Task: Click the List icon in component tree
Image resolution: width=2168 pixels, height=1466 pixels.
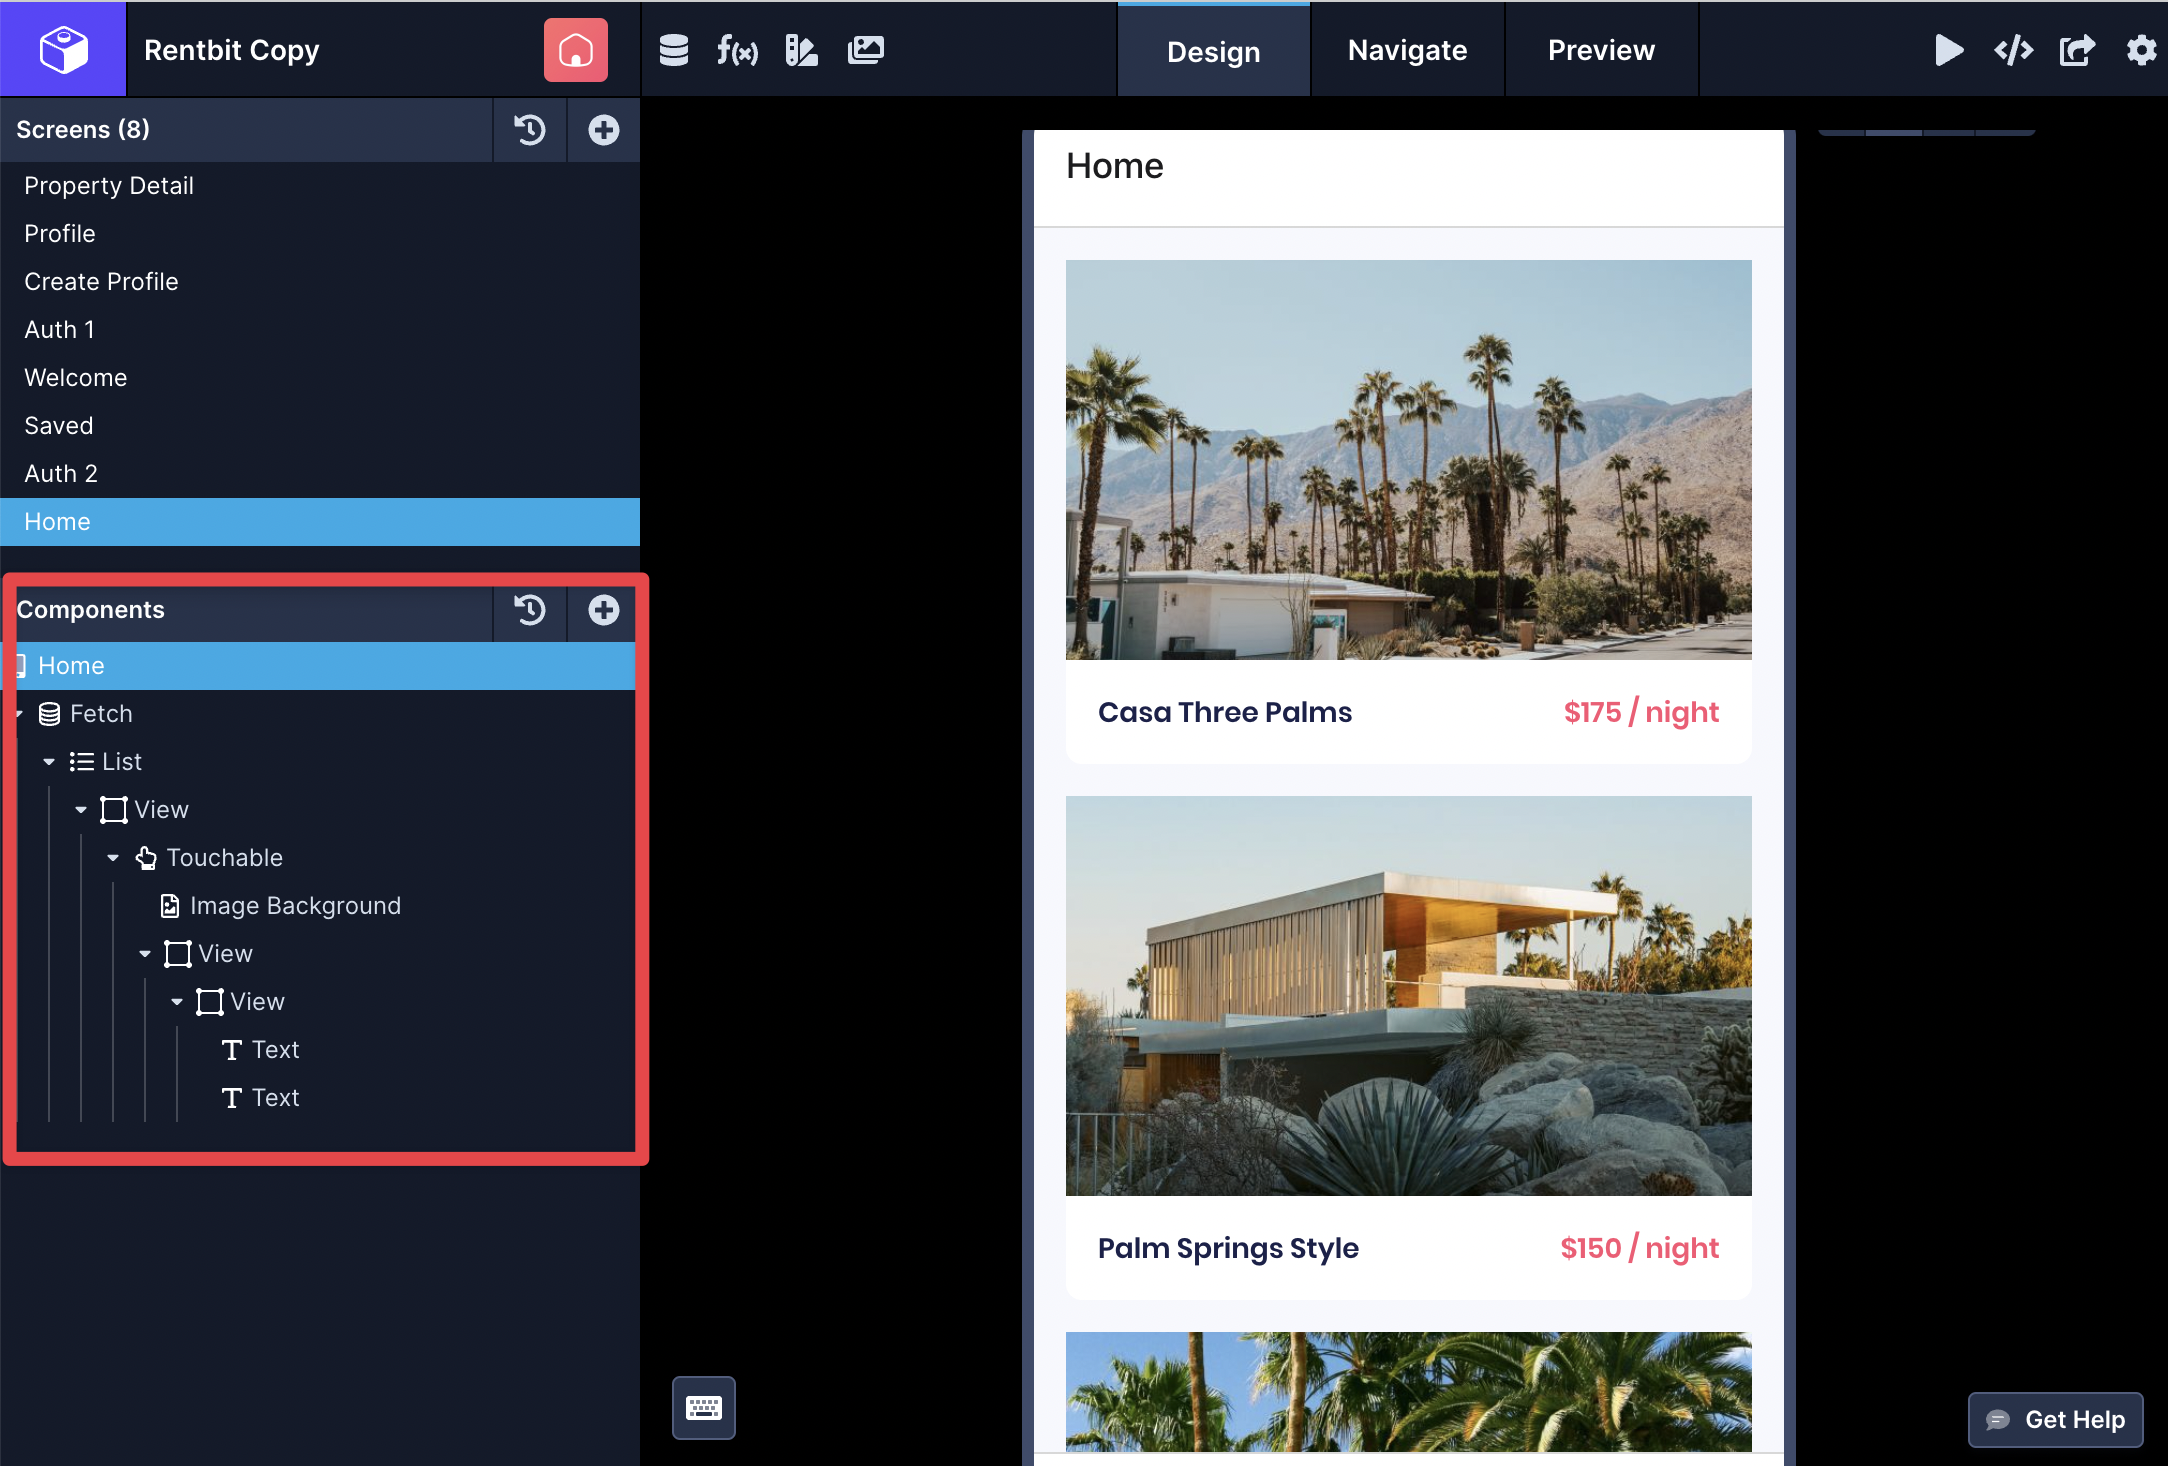Action: point(82,762)
